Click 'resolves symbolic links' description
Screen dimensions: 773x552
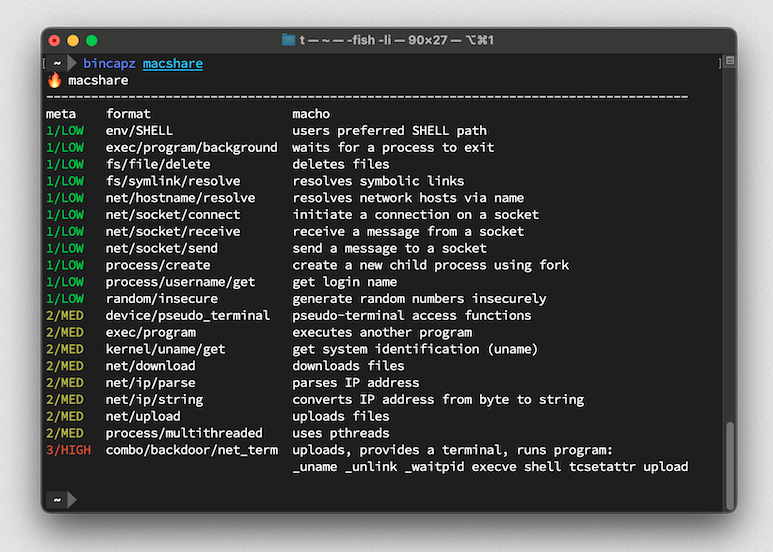point(378,181)
